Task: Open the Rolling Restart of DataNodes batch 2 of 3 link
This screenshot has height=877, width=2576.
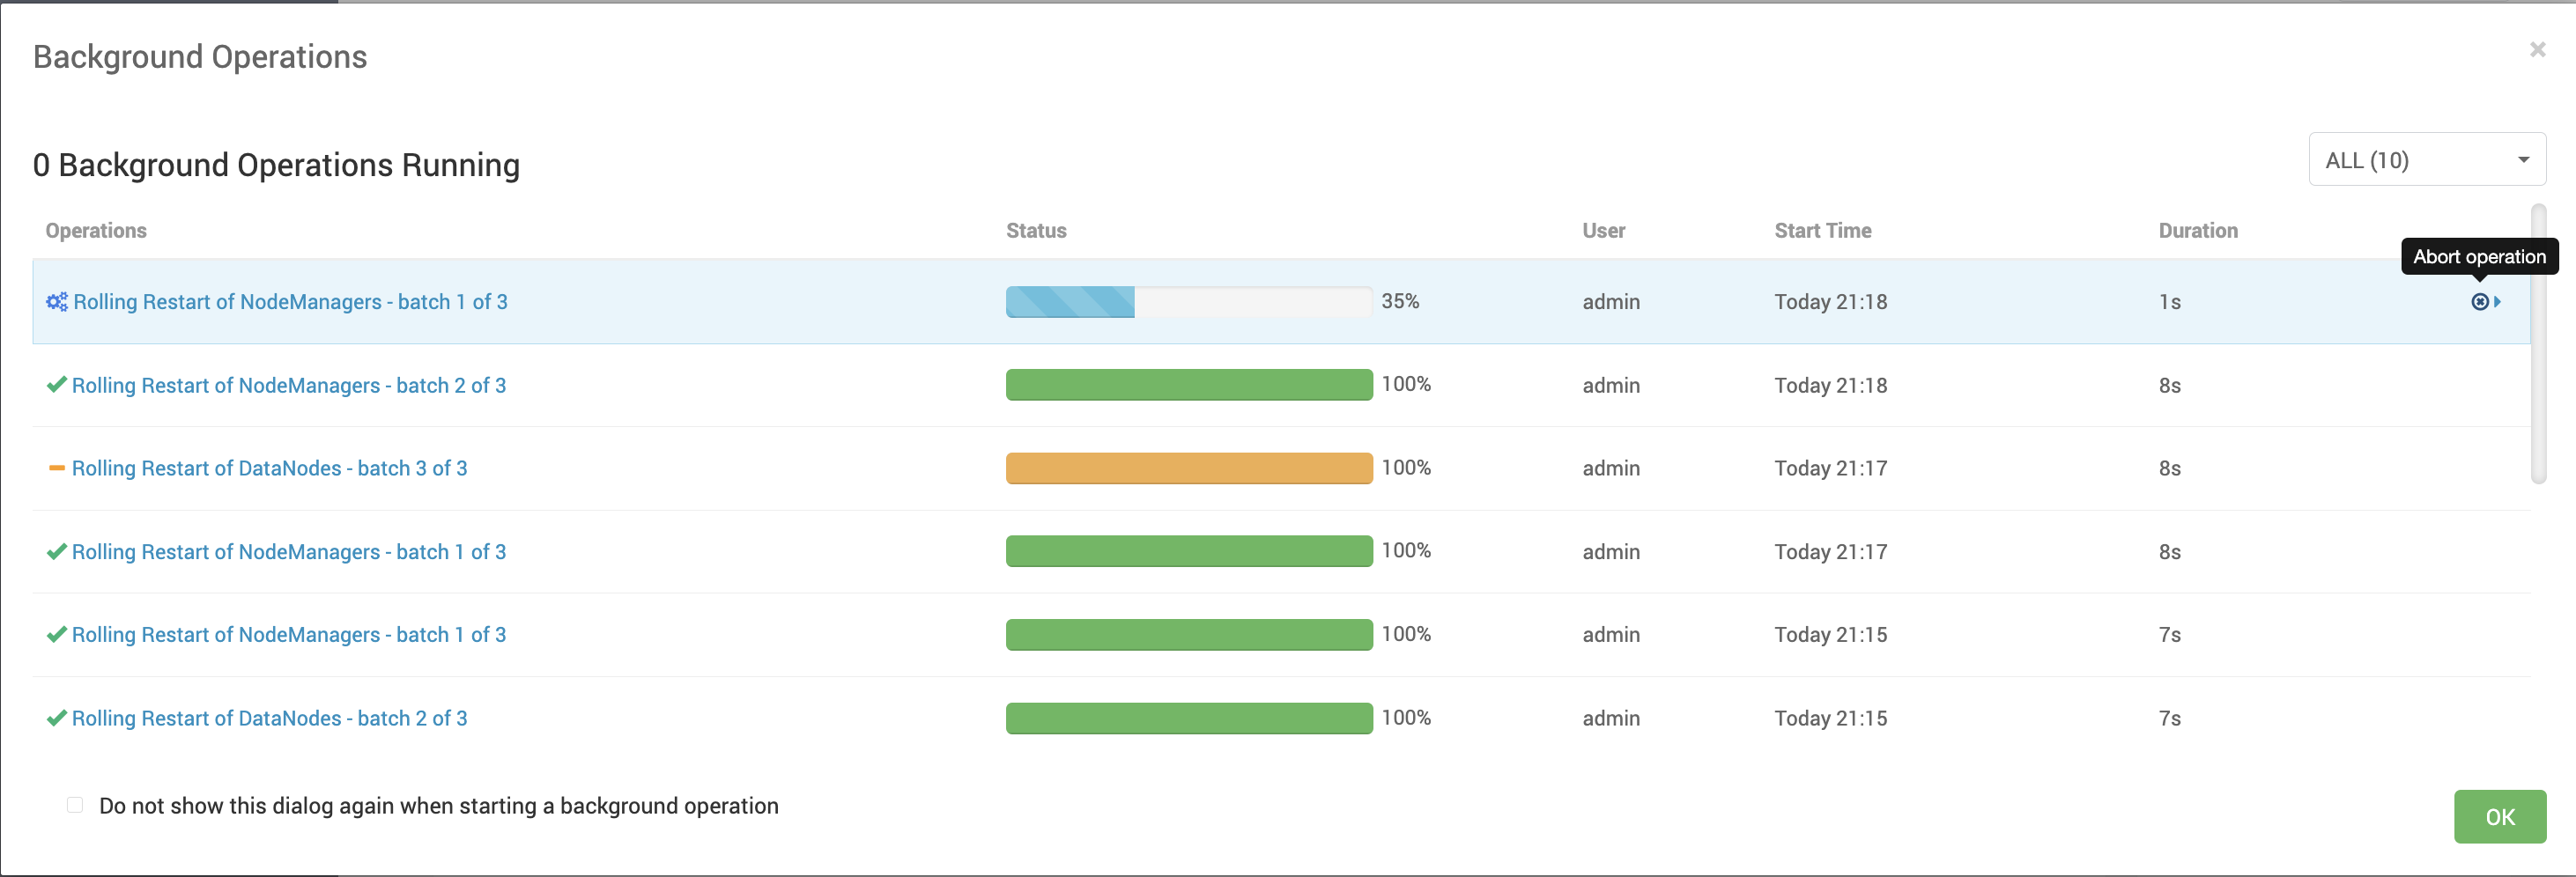Action: pos(269,718)
